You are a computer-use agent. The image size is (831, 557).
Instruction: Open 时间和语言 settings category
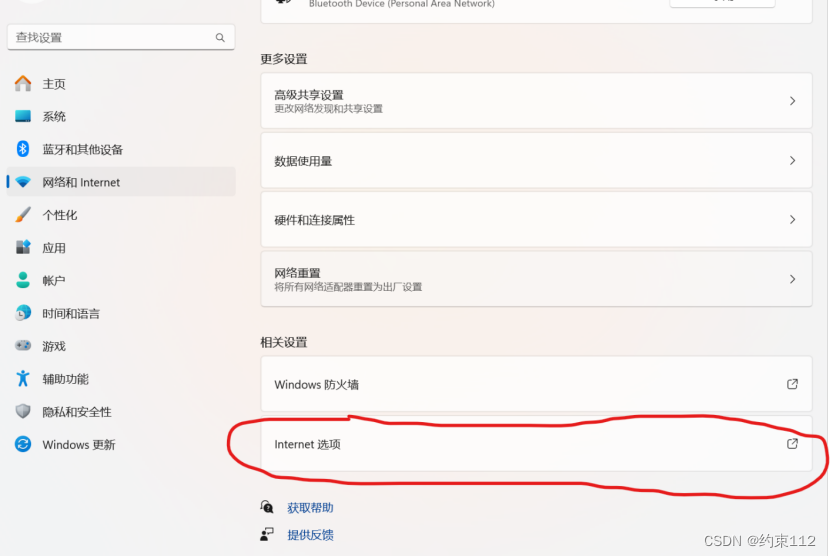(121, 313)
